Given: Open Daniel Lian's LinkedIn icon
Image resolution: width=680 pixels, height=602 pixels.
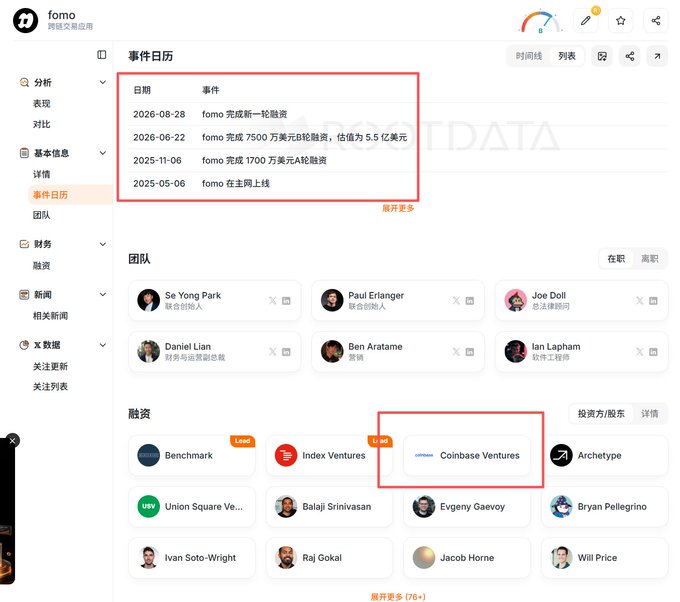Looking at the screenshot, I should coord(286,352).
